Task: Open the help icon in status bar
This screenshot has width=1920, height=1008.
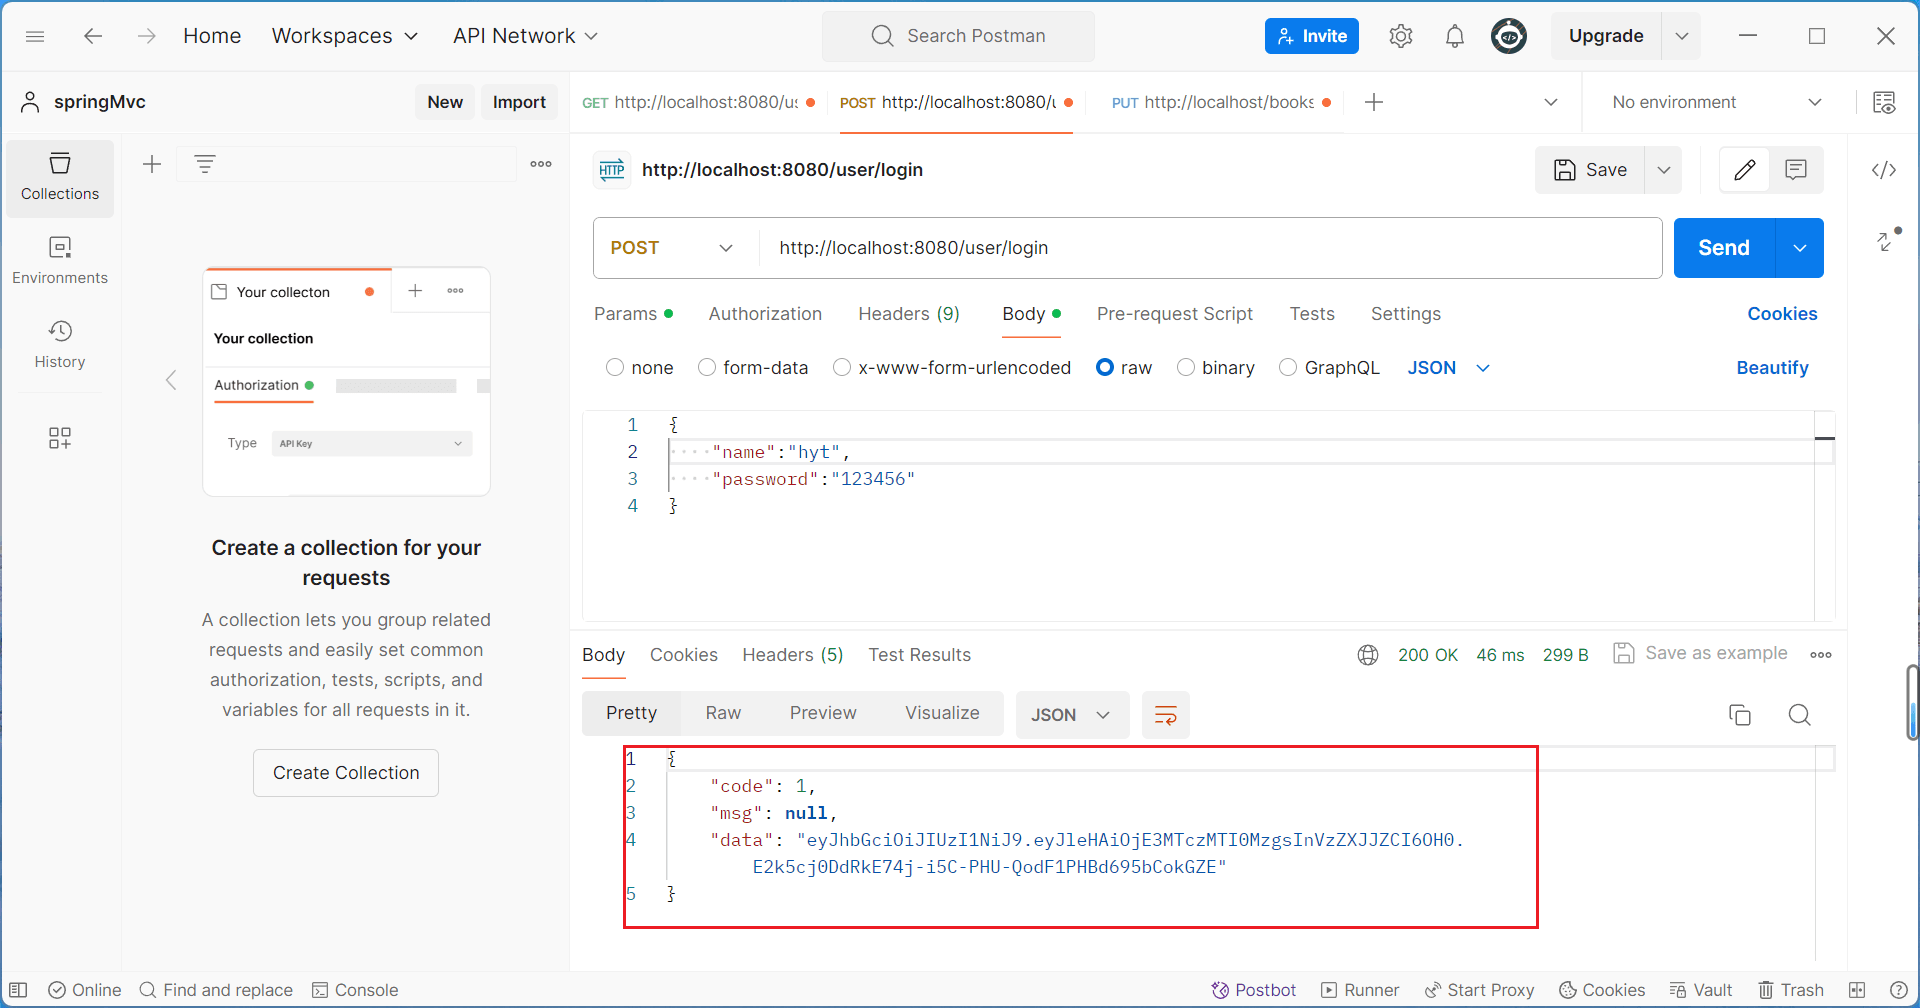Action: click(1899, 990)
